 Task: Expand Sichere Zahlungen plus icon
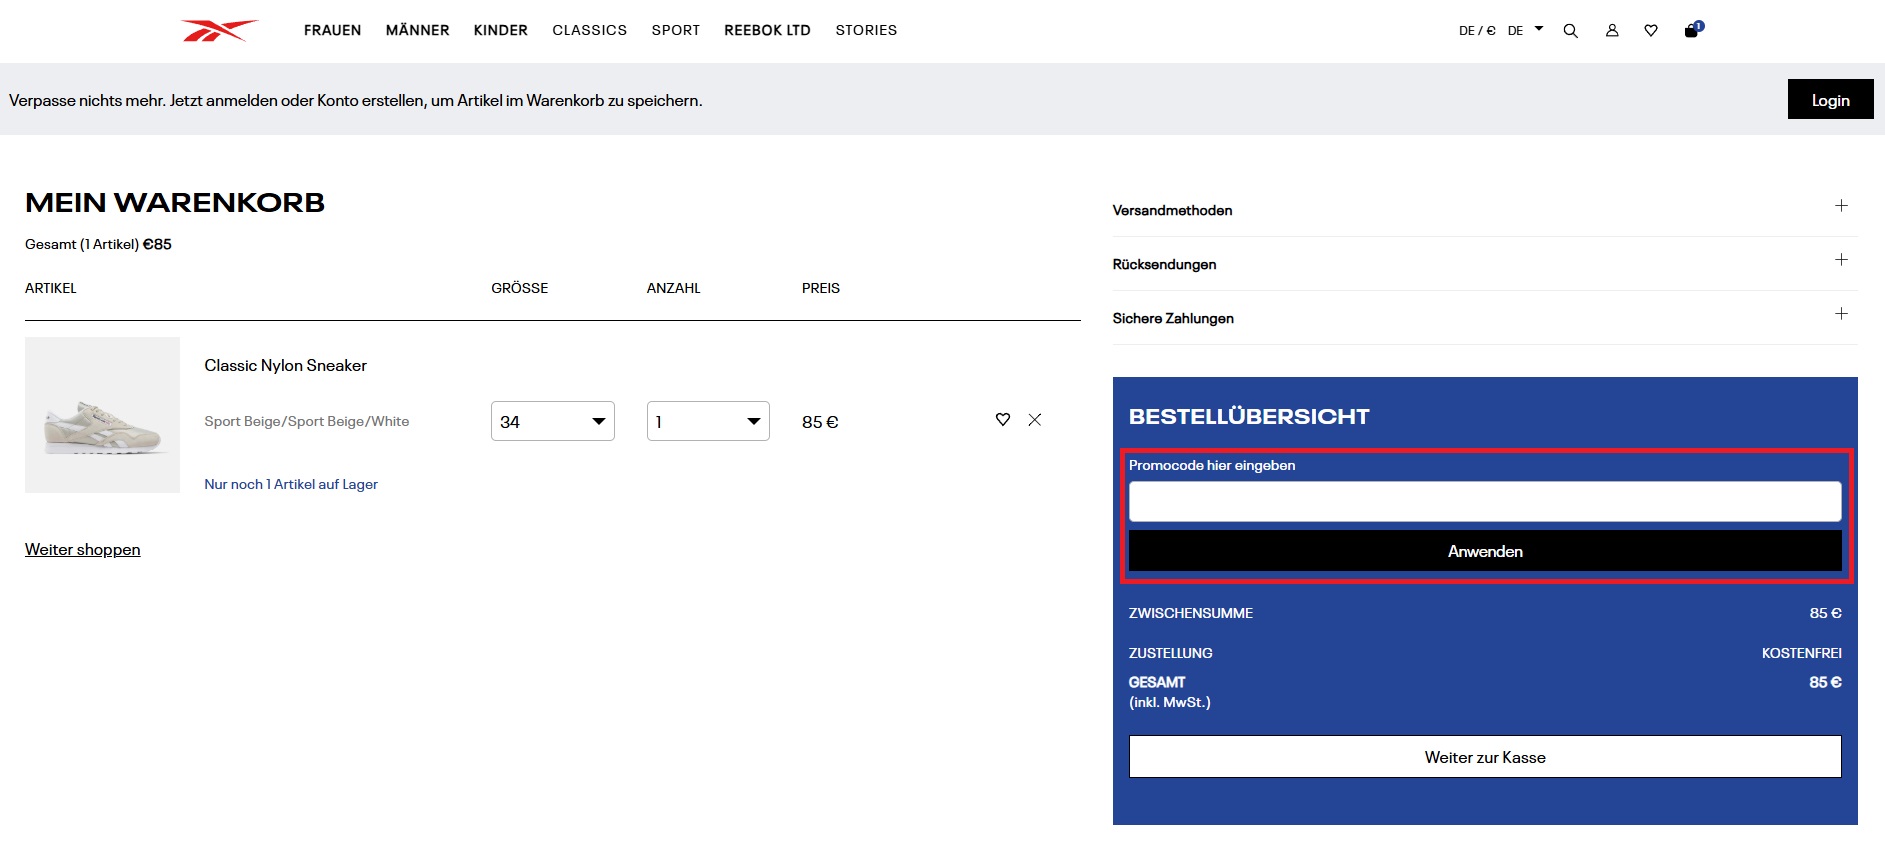[1841, 314]
